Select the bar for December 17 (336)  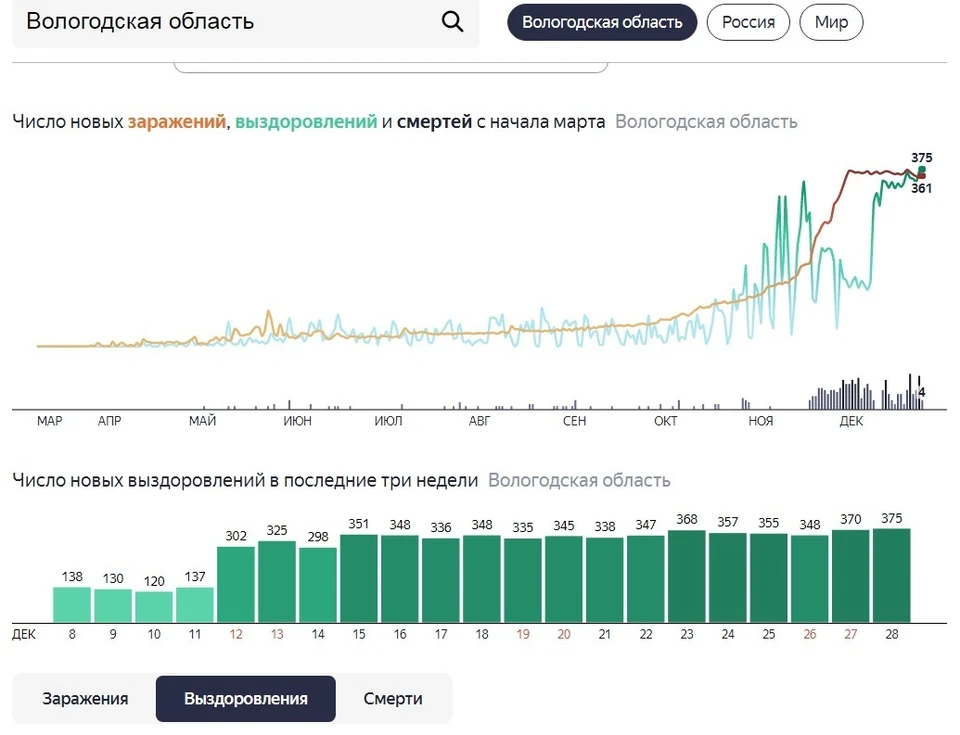coord(441,581)
